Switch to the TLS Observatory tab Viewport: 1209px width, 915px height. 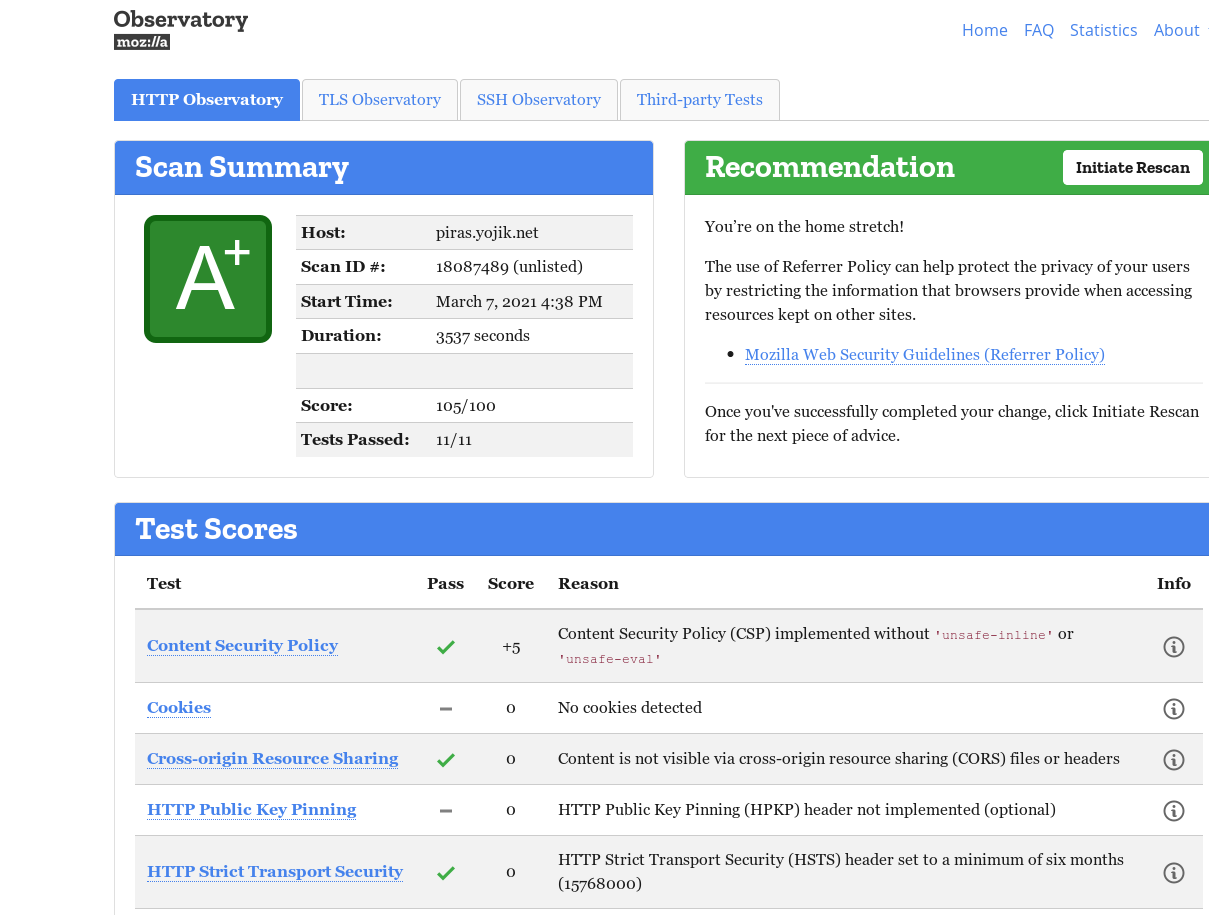tap(379, 99)
